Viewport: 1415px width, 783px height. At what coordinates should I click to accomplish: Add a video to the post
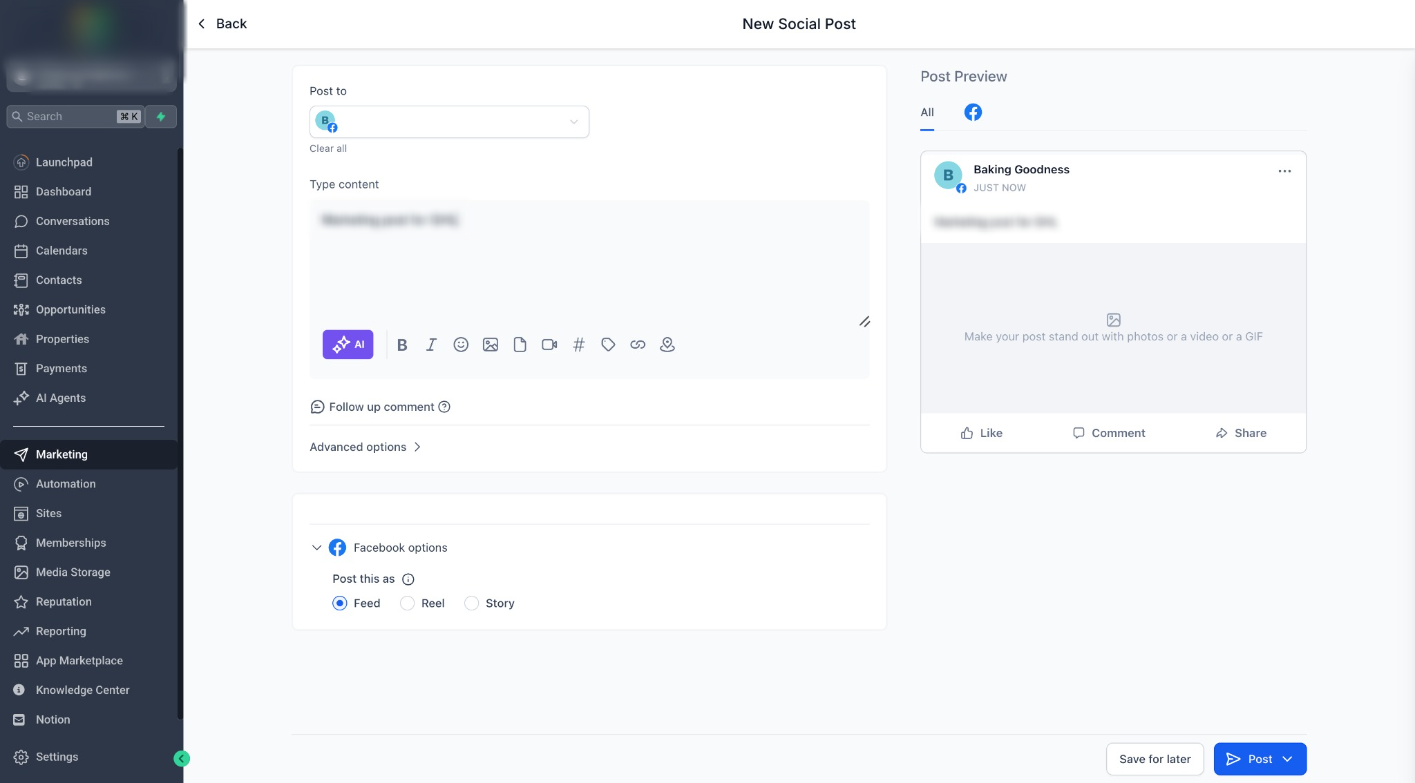[x=549, y=344]
